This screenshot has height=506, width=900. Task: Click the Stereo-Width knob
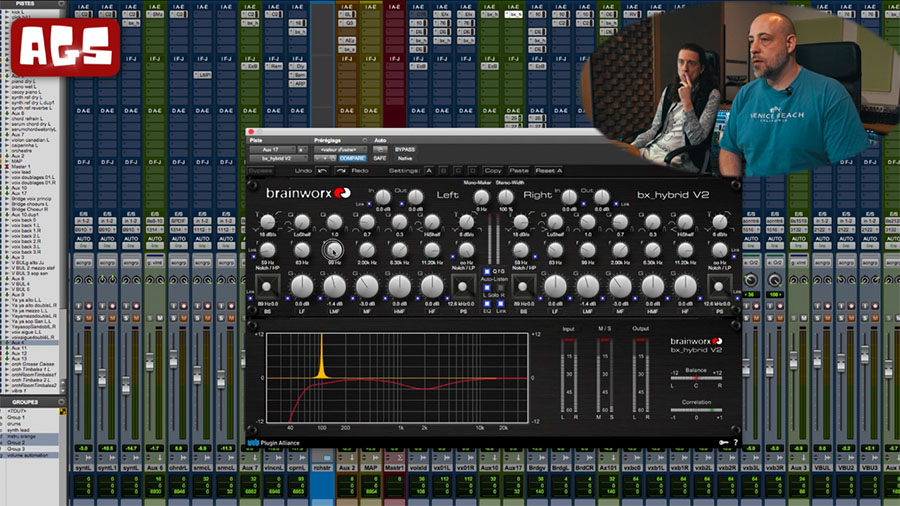506,197
